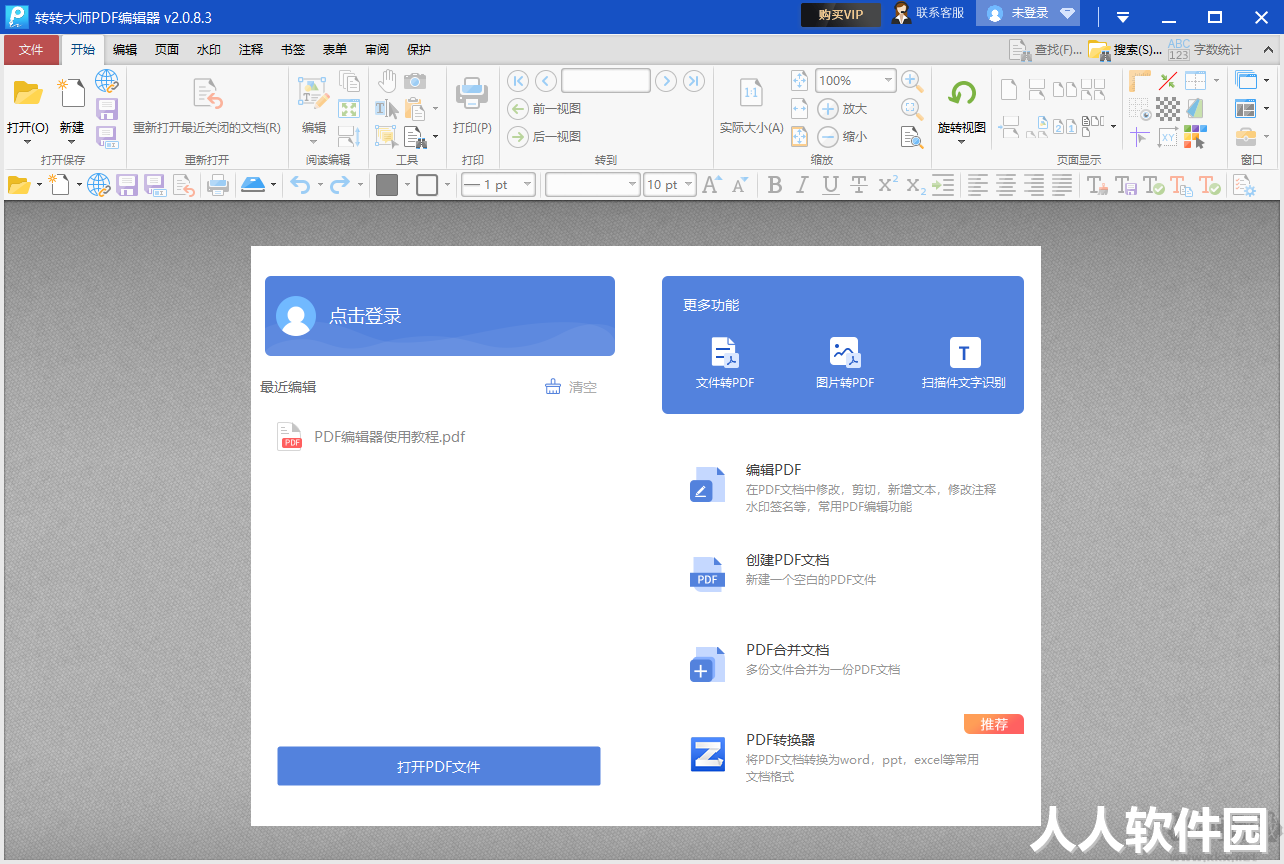Image resolution: width=1284 pixels, height=864 pixels.
Task: Switch to the 编辑 tab
Action: [125, 49]
